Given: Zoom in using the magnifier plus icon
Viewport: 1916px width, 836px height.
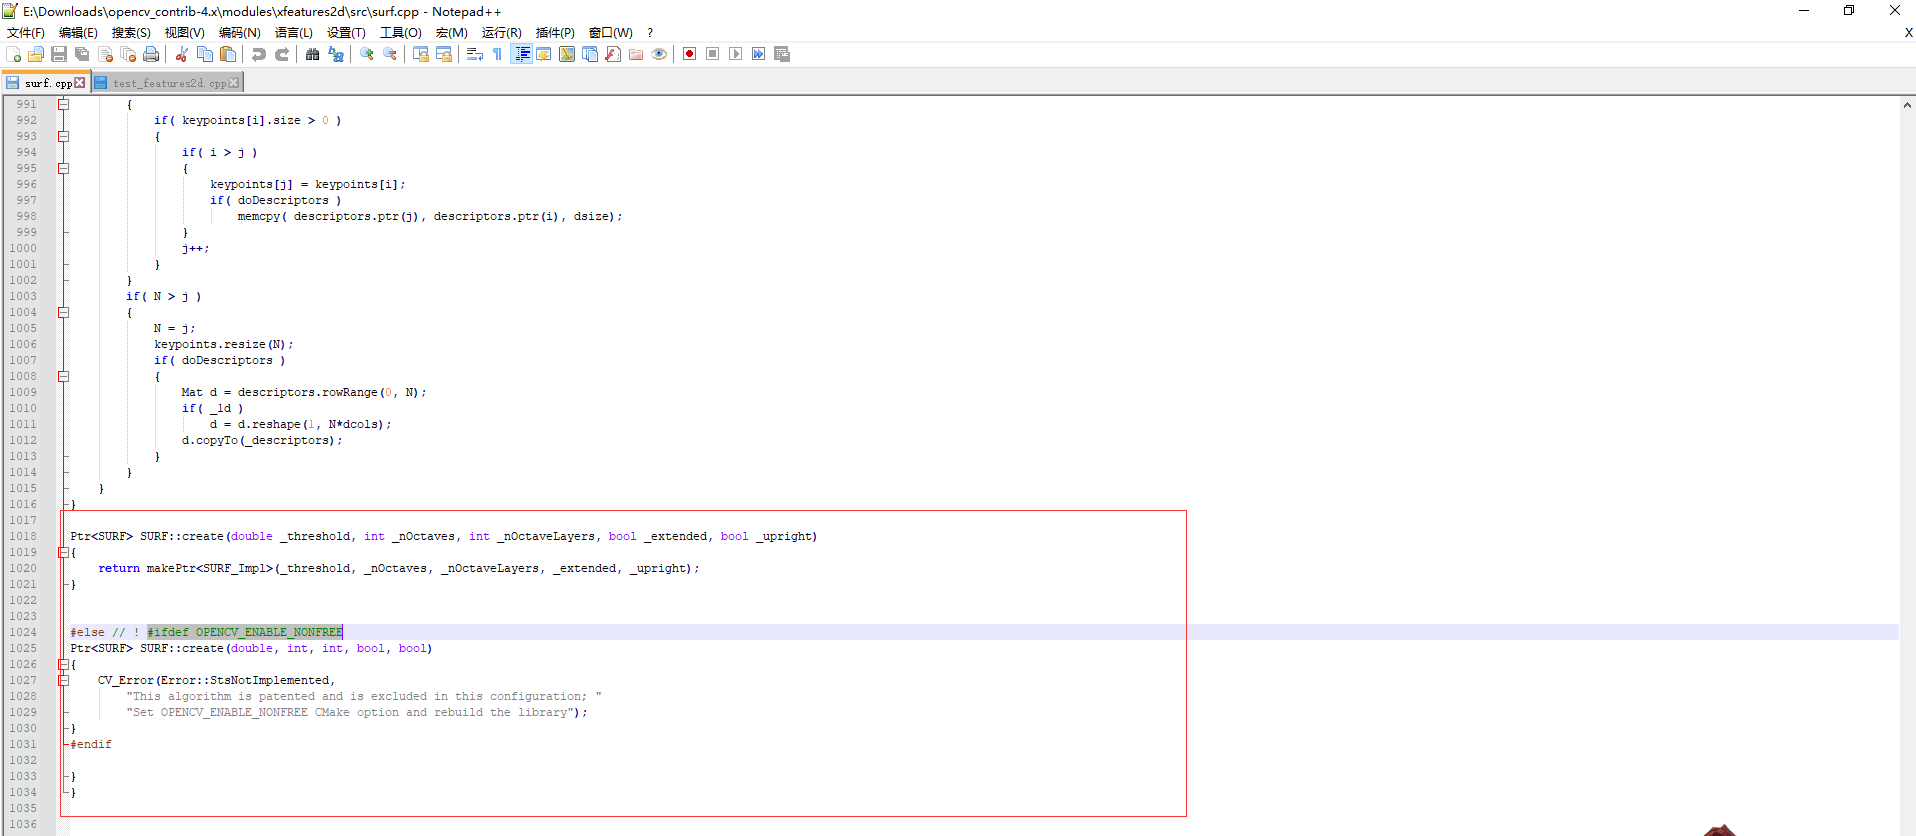Looking at the screenshot, I should (367, 54).
